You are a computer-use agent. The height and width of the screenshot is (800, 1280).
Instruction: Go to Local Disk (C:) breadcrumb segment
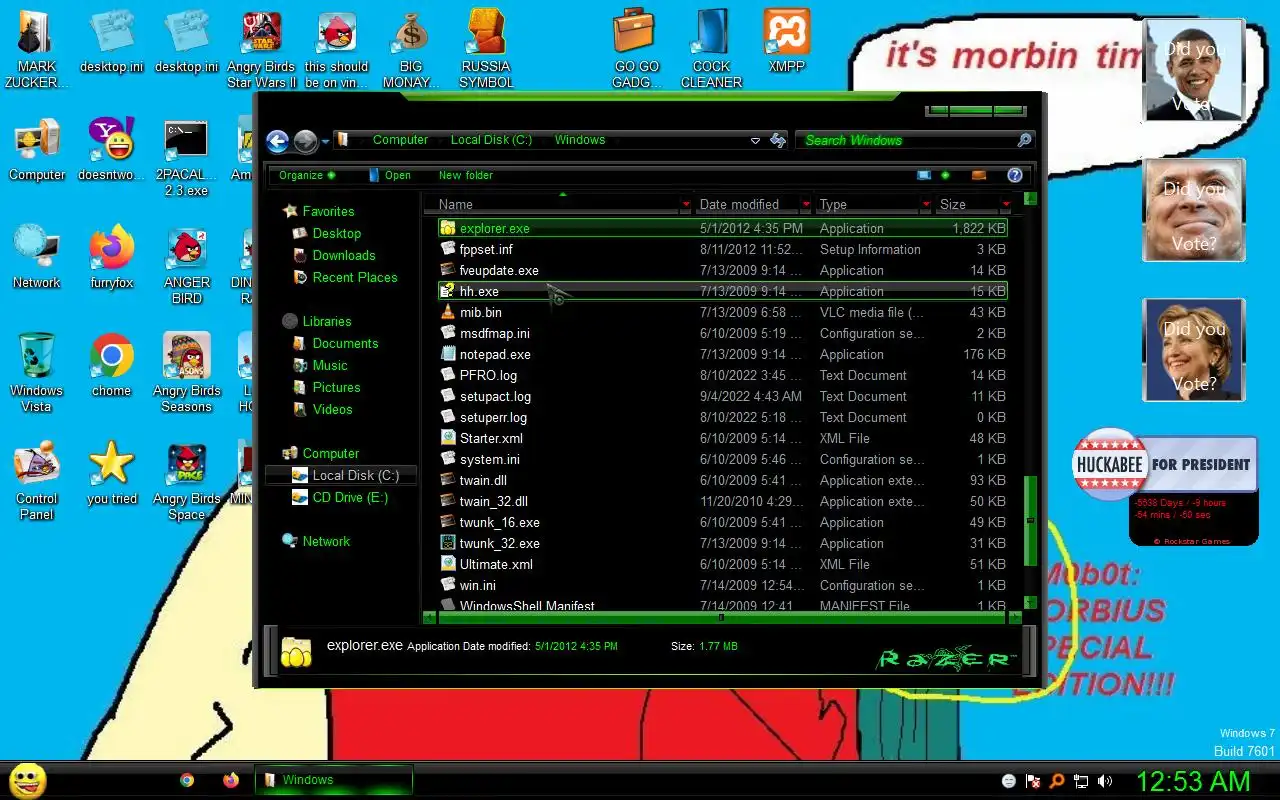tap(491, 140)
